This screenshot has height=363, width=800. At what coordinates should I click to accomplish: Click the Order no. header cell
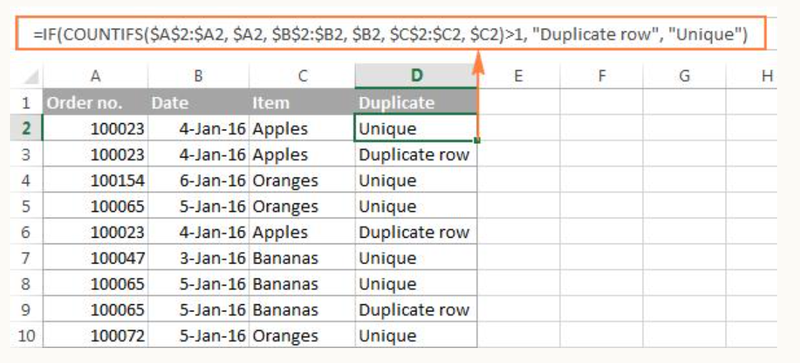[95, 102]
